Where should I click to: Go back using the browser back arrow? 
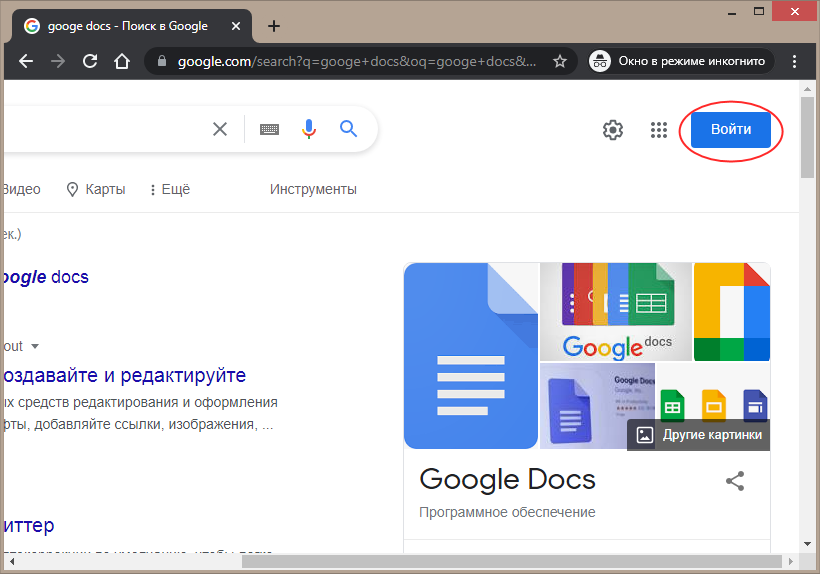pos(26,61)
